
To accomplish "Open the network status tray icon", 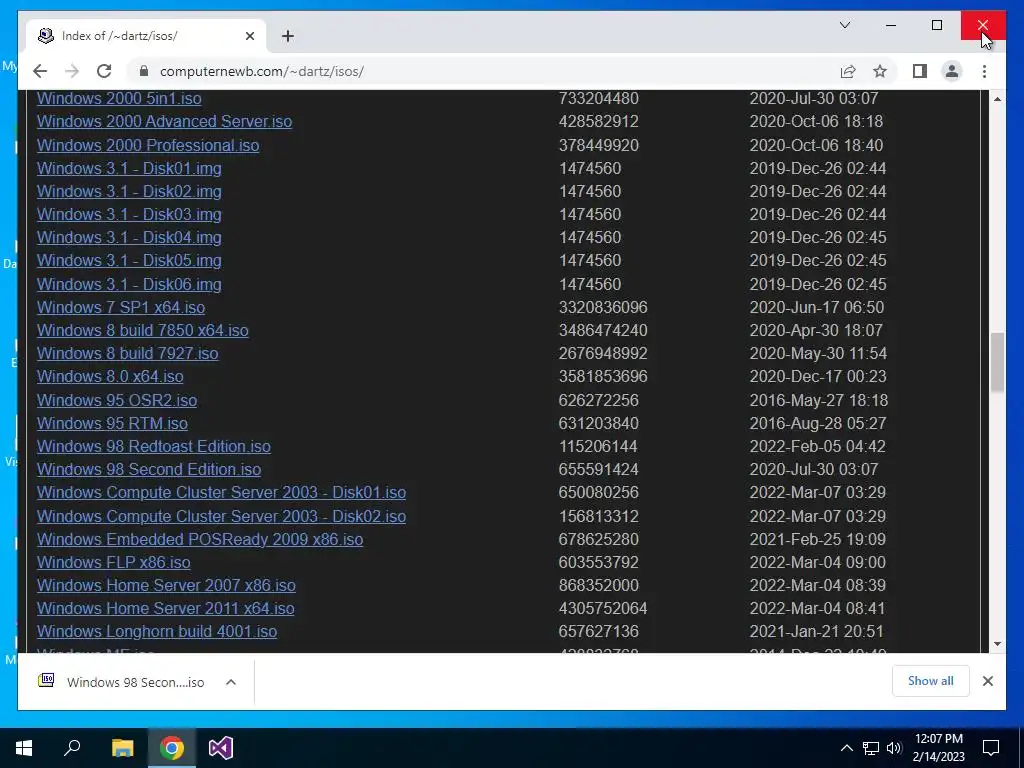I will pos(871,748).
